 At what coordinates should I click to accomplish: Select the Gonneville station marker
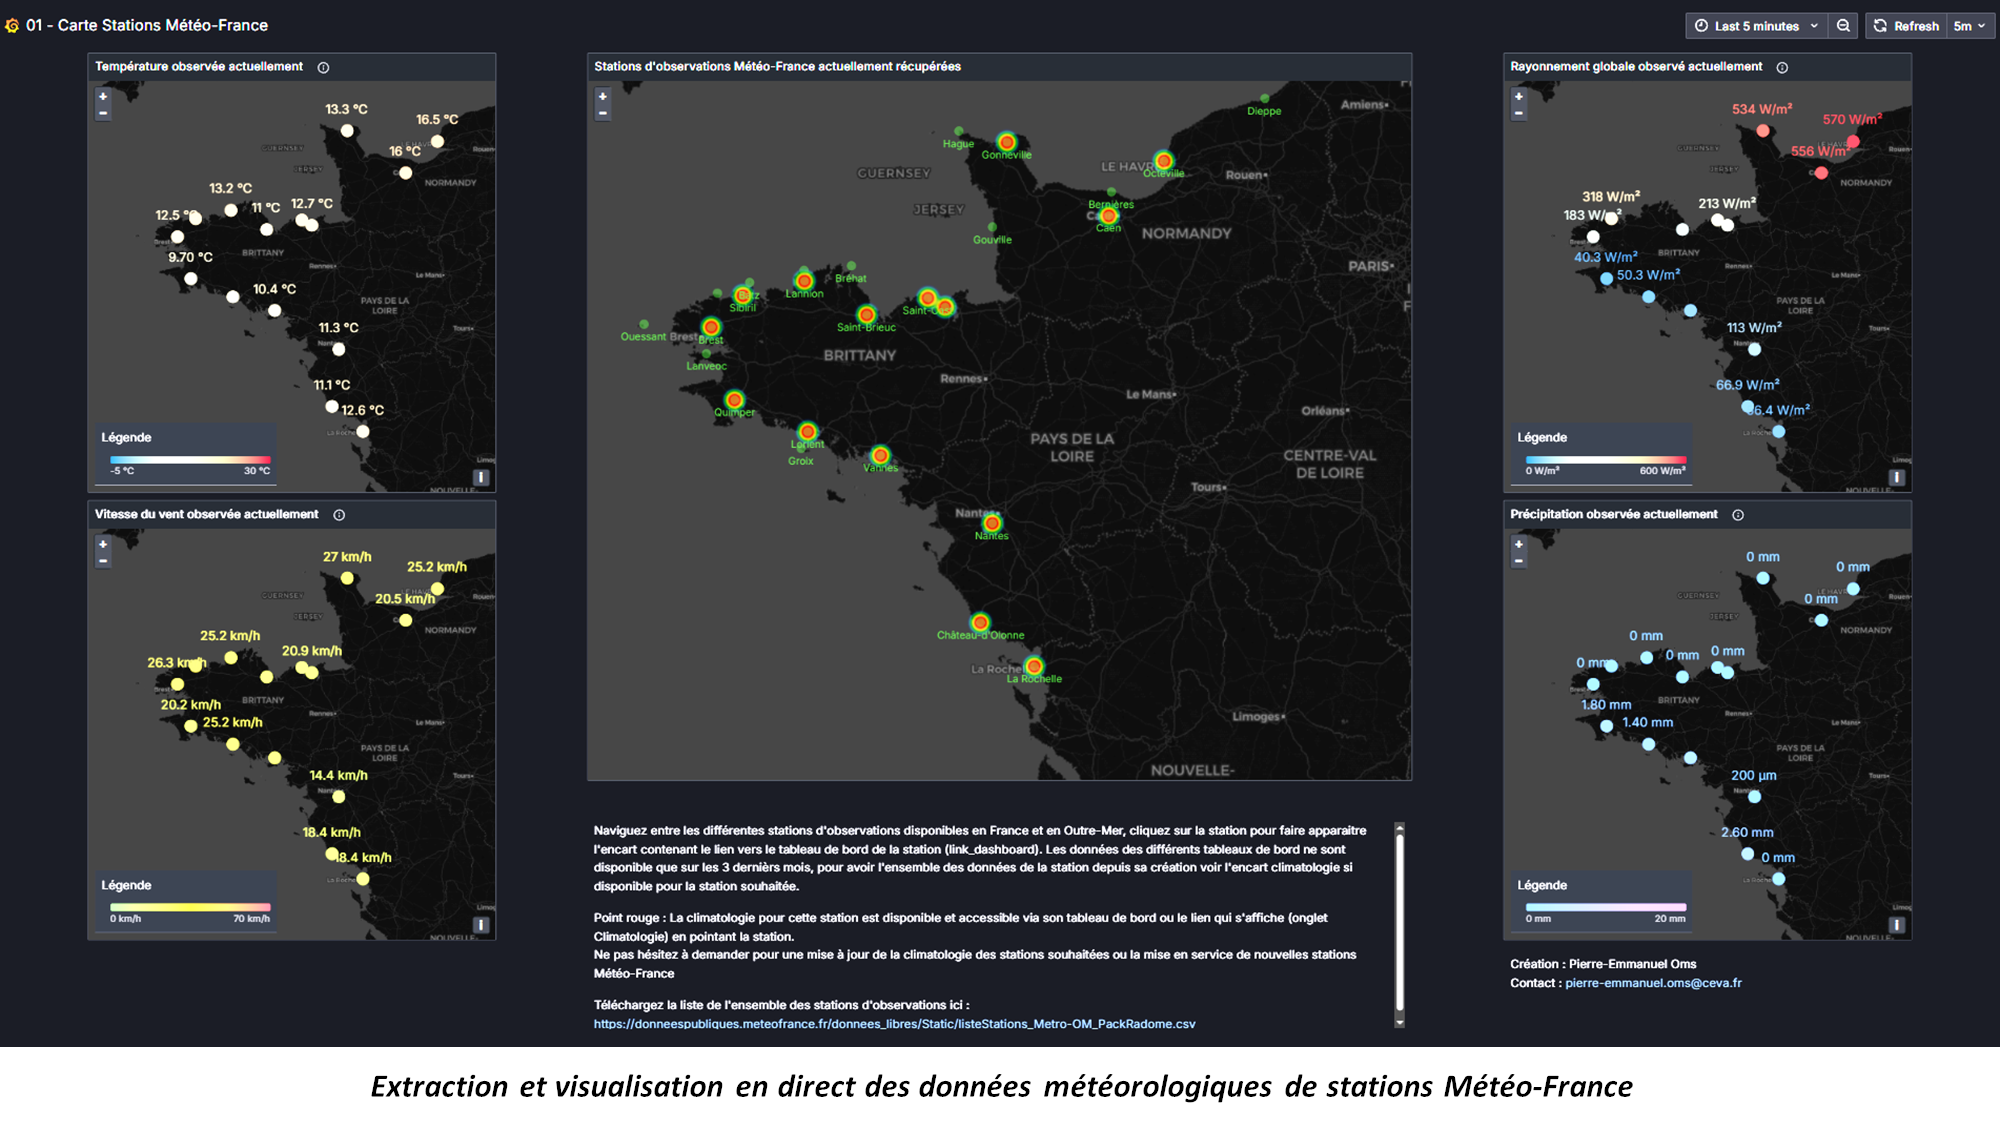point(1007,143)
